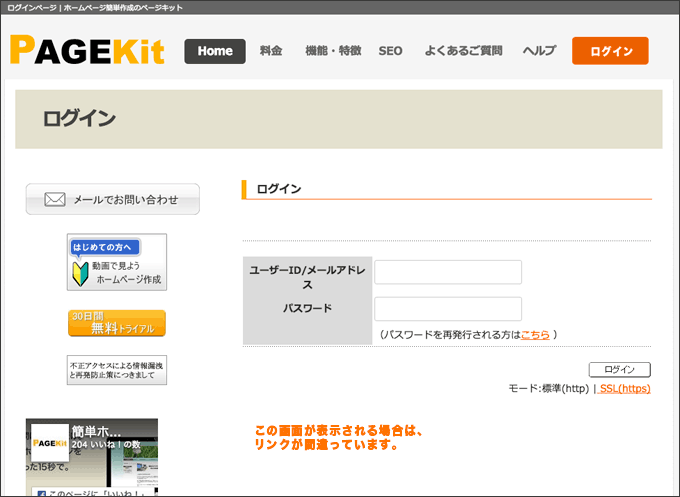Open よくあるご質問 FAQ menu item
680x497 pixels.
coord(463,51)
